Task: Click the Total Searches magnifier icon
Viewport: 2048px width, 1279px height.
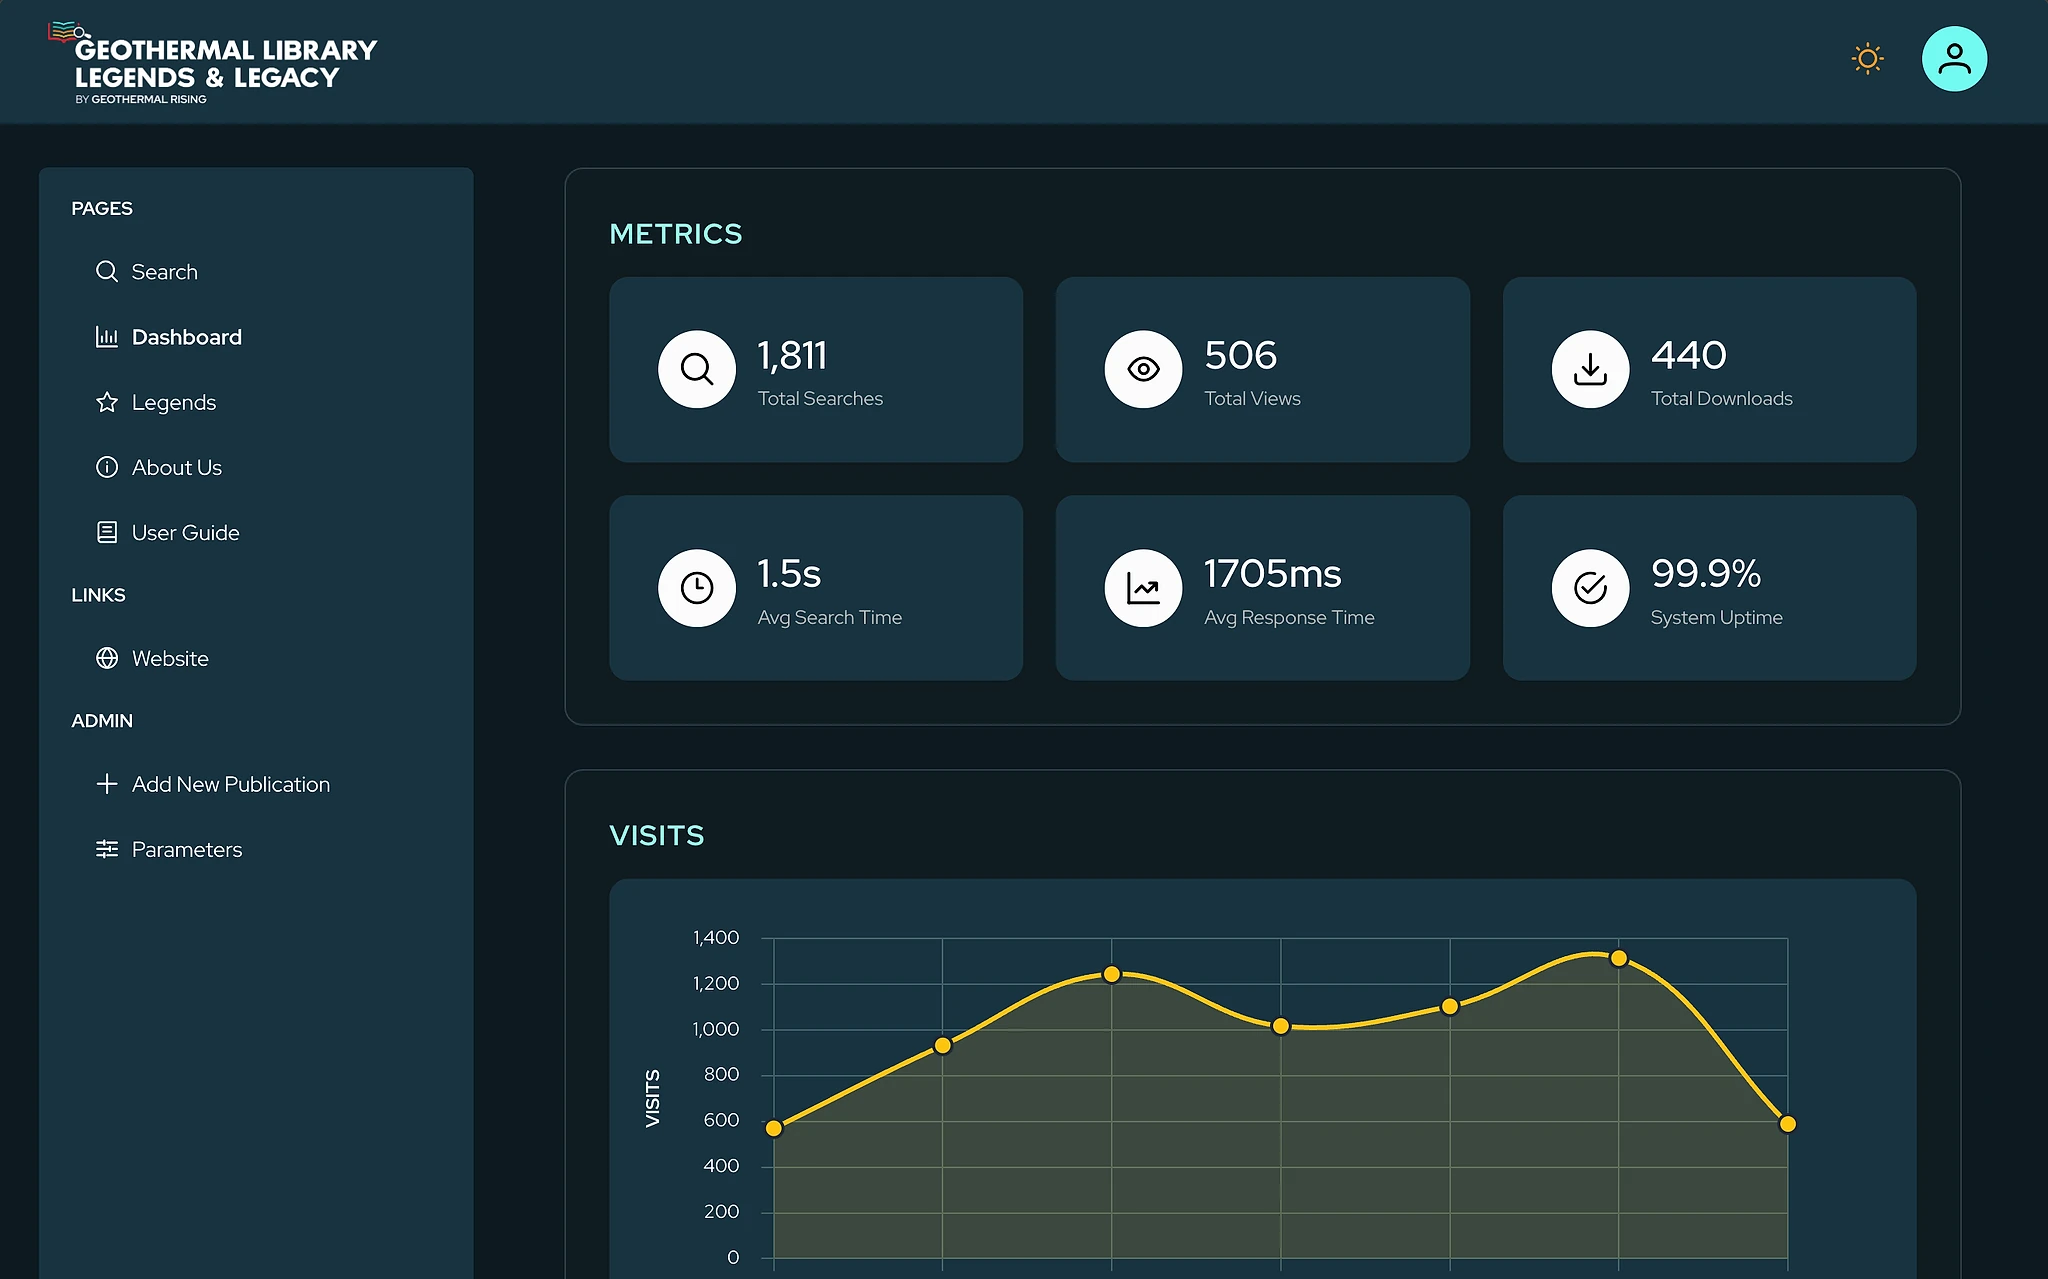Action: tap(697, 369)
